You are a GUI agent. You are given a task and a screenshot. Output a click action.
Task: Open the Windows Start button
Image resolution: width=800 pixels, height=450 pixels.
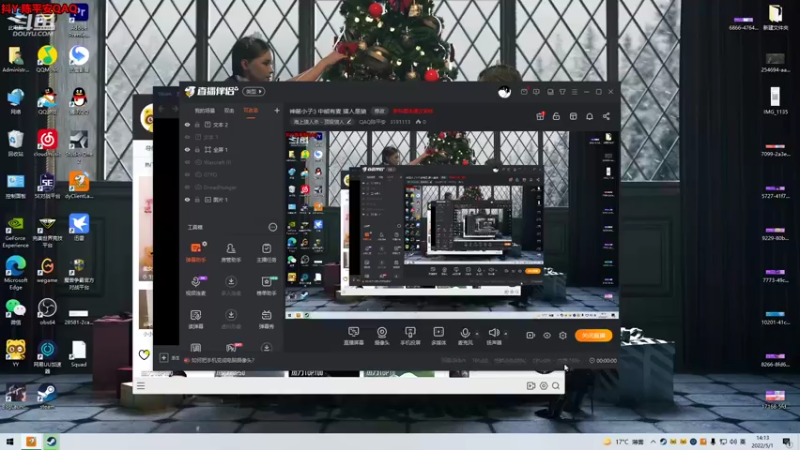pyautogui.click(x=10, y=442)
